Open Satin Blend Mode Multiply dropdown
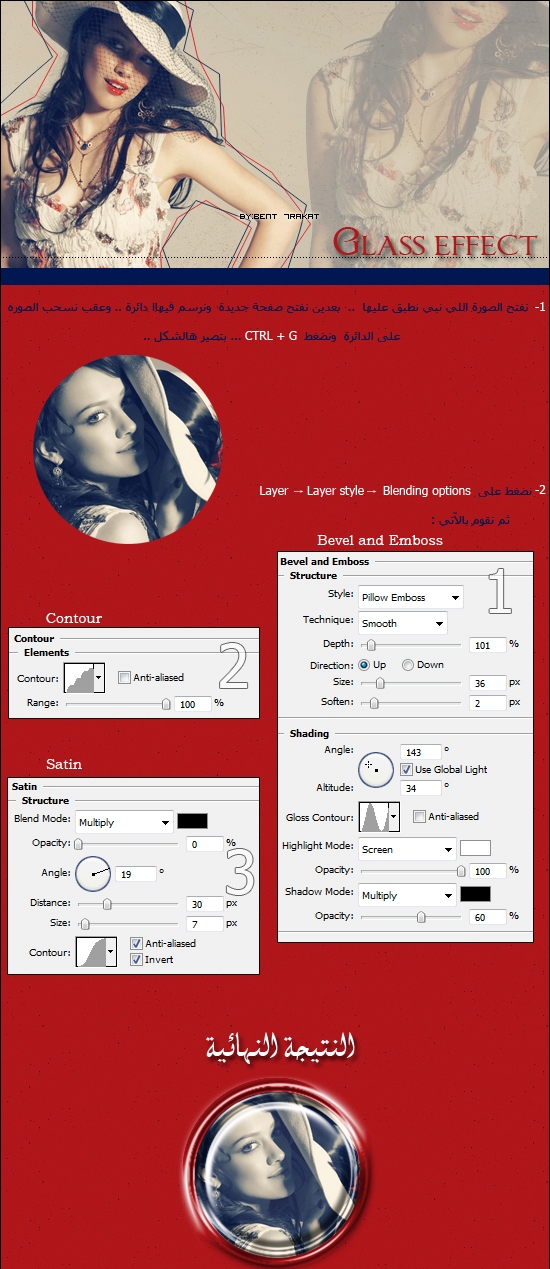The width and height of the screenshot is (550, 1269). (x=124, y=822)
